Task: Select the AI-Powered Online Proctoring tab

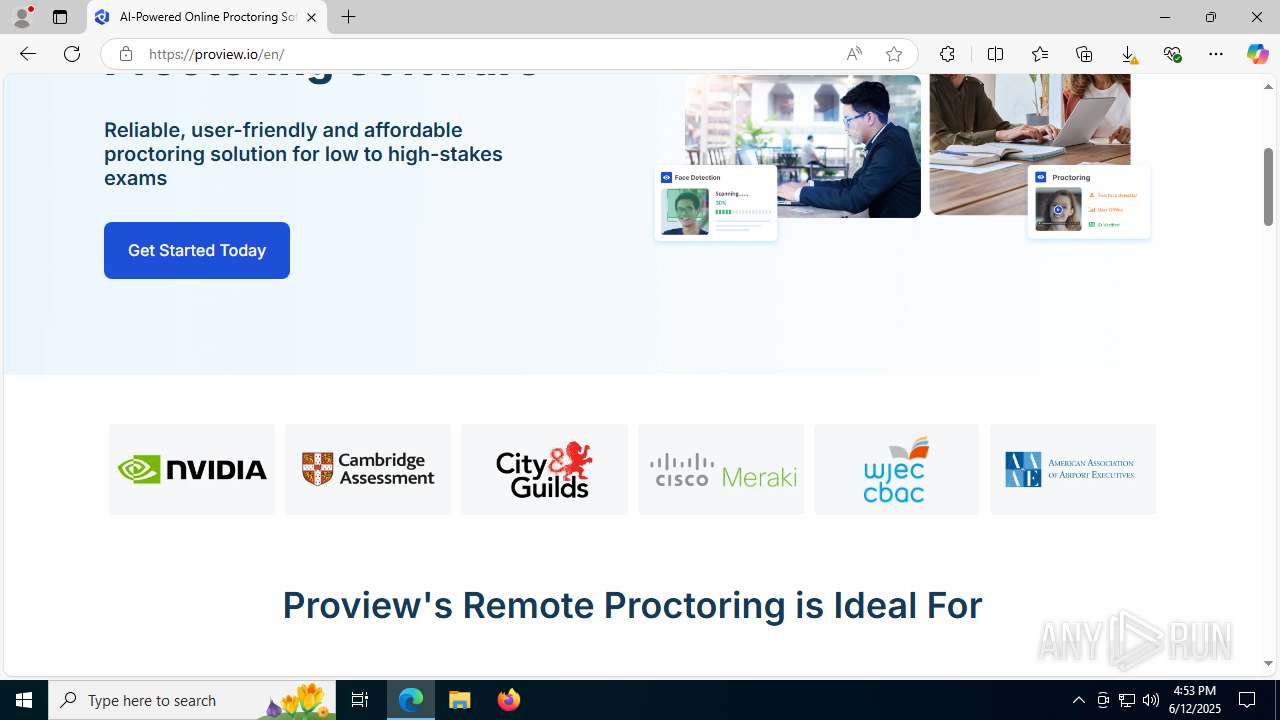Action: [207, 17]
